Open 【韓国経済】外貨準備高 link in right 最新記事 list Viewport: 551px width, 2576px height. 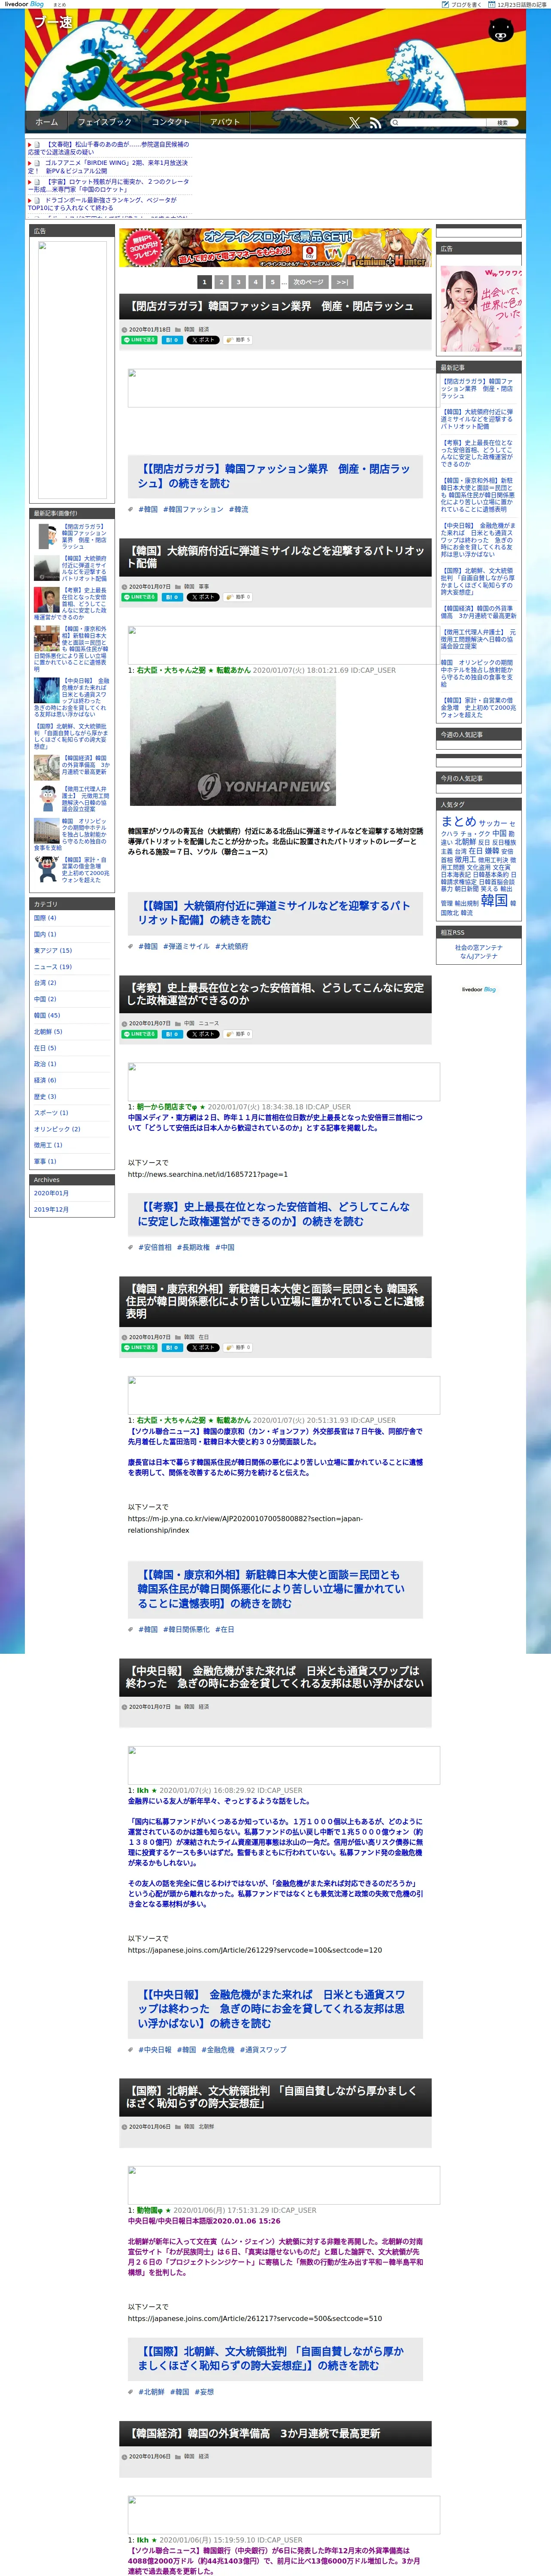479,612
